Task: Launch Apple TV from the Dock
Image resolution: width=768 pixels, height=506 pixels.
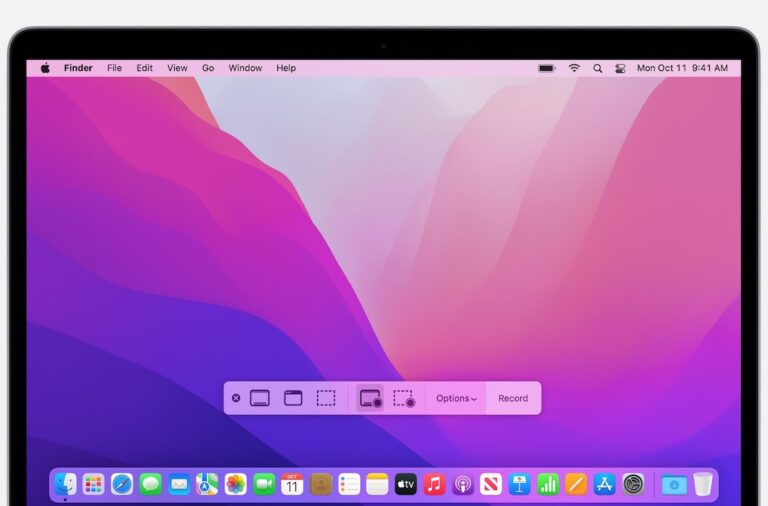Action: tap(406, 484)
